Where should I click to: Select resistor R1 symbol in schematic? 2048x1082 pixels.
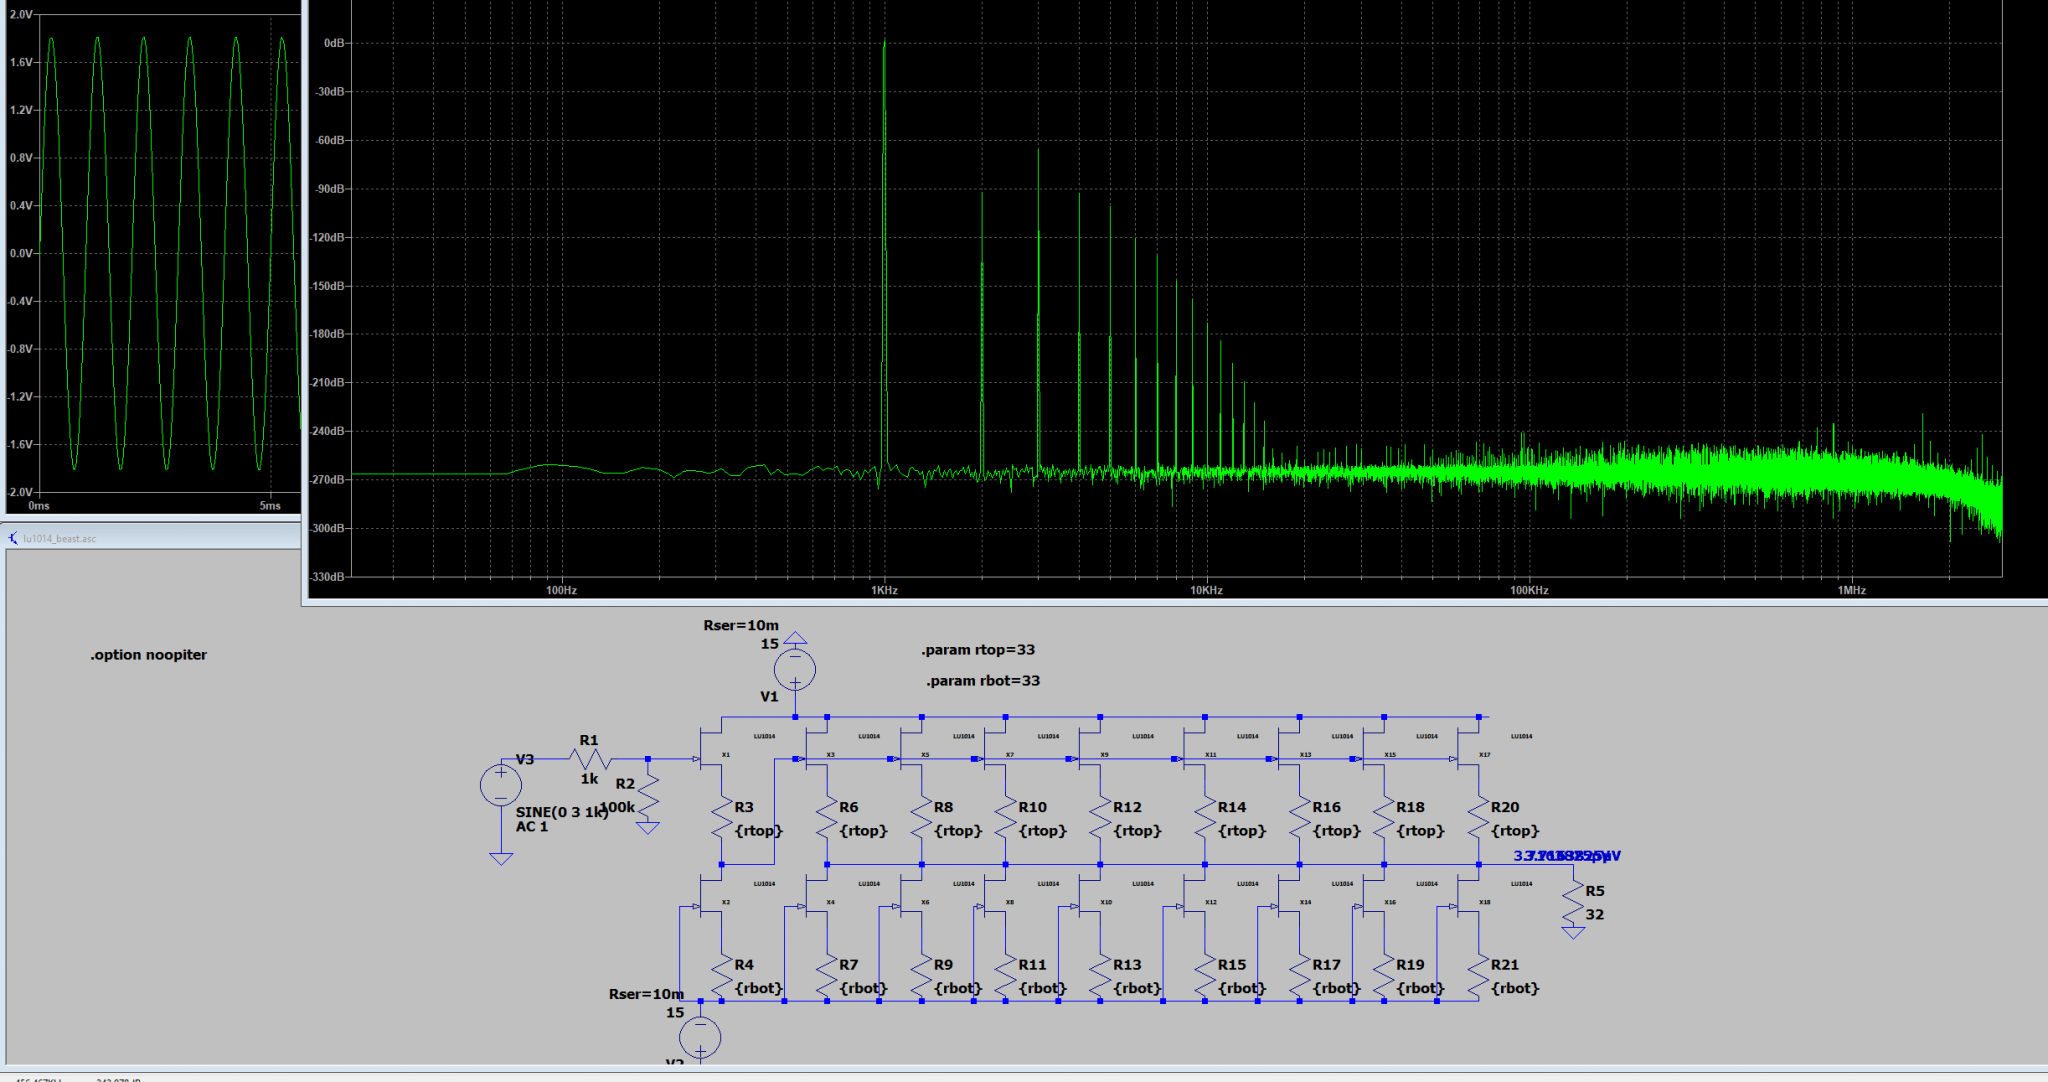[x=590, y=759]
